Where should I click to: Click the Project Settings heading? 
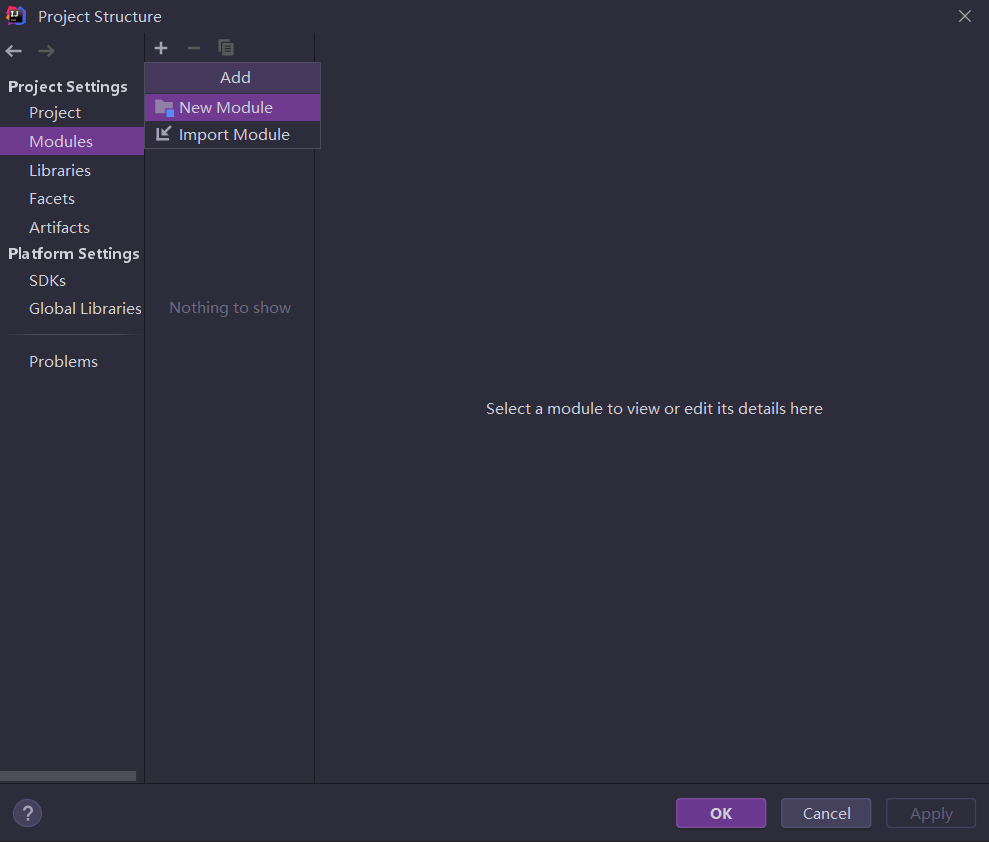[67, 86]
